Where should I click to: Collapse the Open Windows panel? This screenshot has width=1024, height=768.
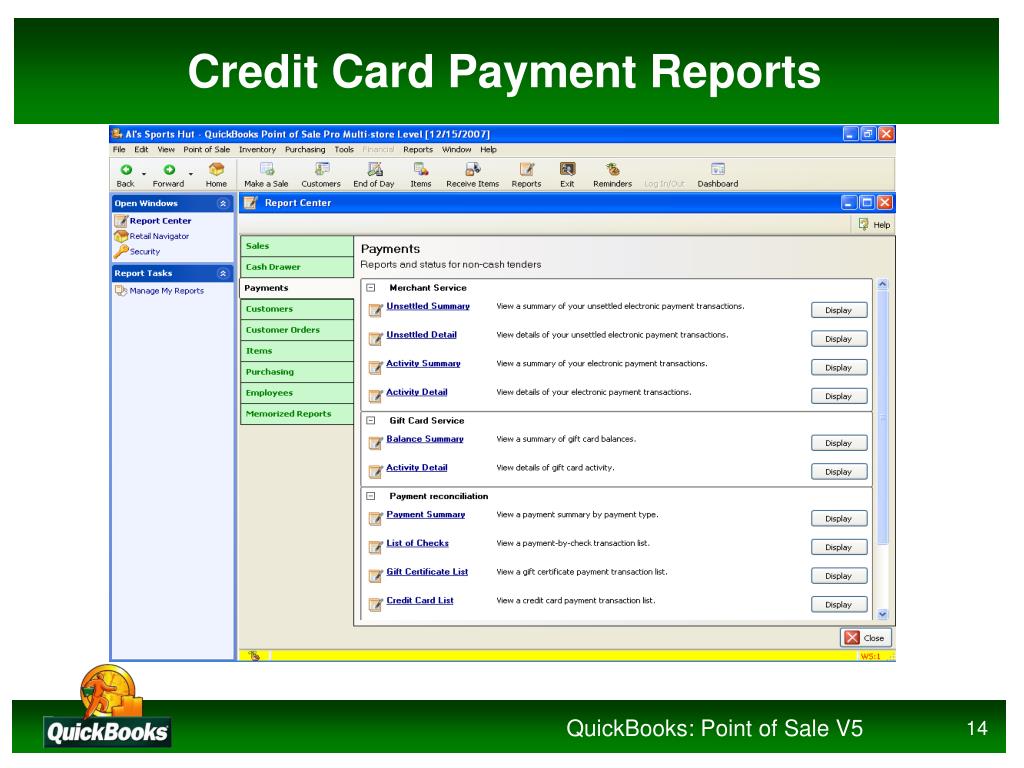[x=223, y=203]
